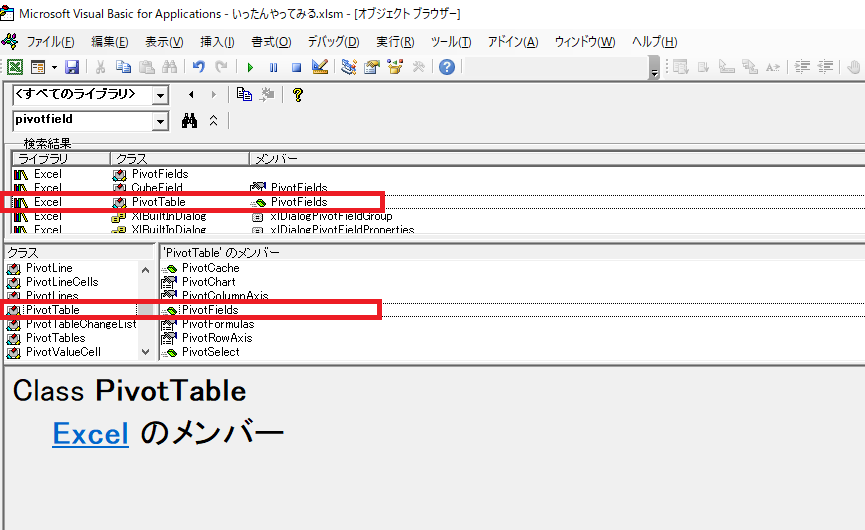This screenshot has width=865, height=530.
Task: Click the binoculars search button
Action: (x=190, y=120)
